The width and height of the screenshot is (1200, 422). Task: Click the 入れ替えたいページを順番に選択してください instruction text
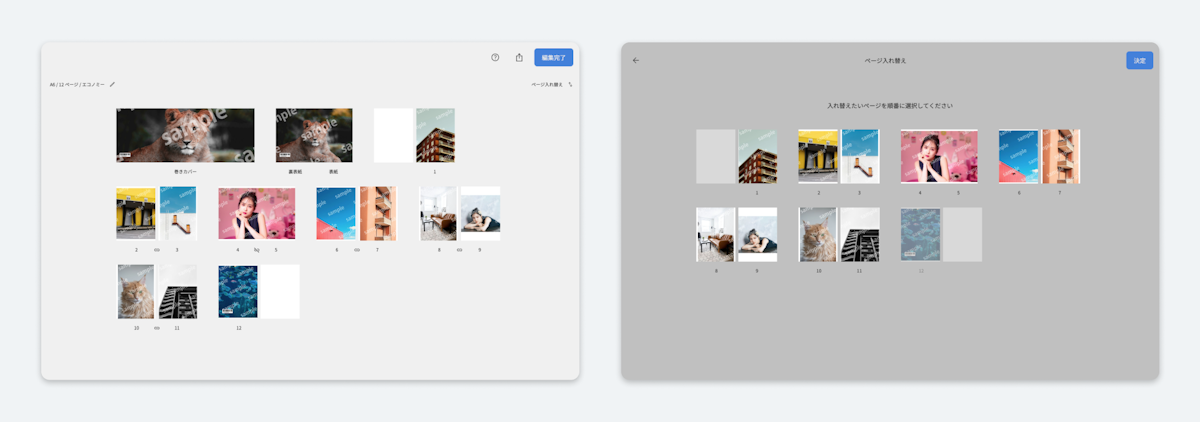889,105
